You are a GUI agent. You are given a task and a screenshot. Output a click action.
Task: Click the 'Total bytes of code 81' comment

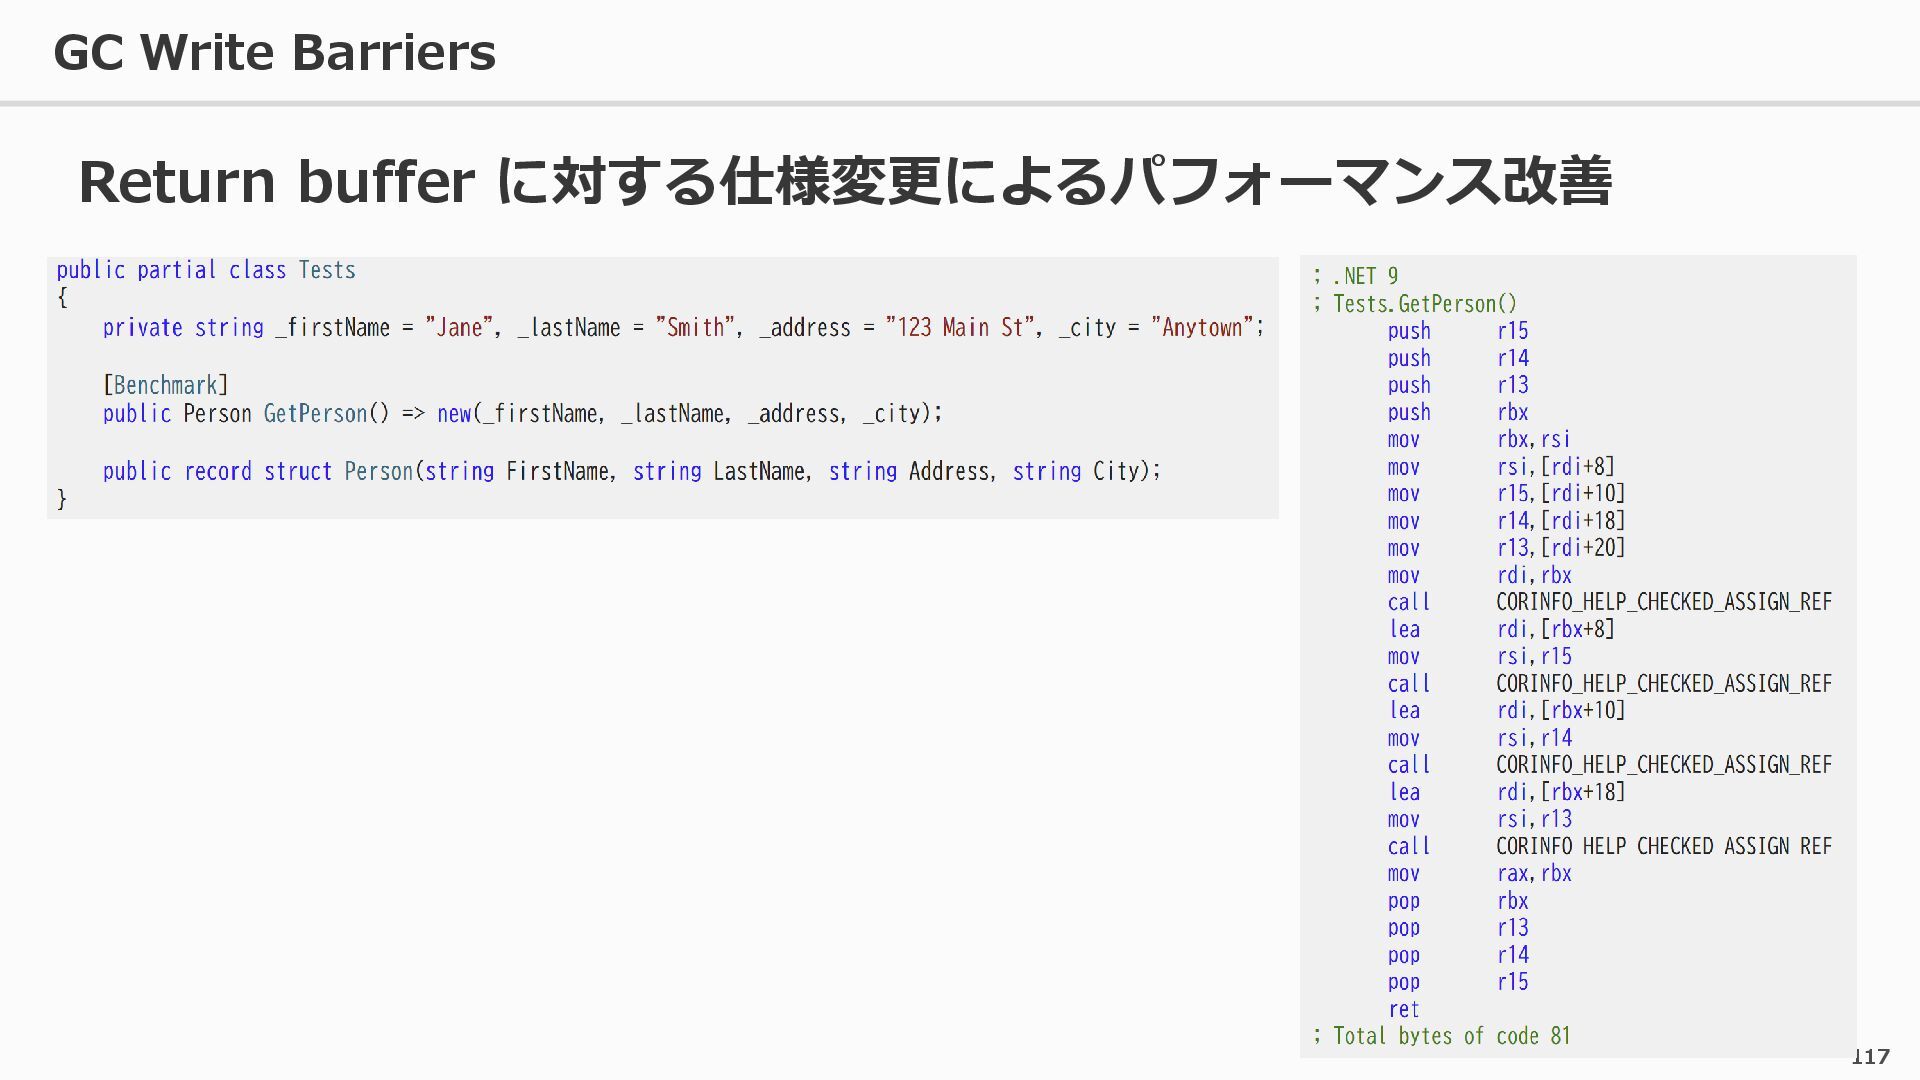(x=1442, y=1036)
